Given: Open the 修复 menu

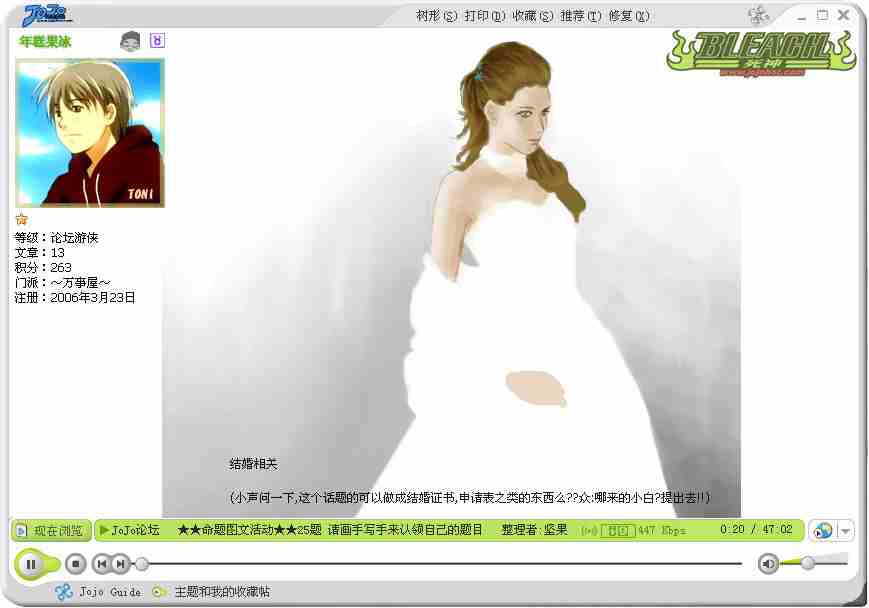Looking at the screenshot, I should [x=628, y=16].
